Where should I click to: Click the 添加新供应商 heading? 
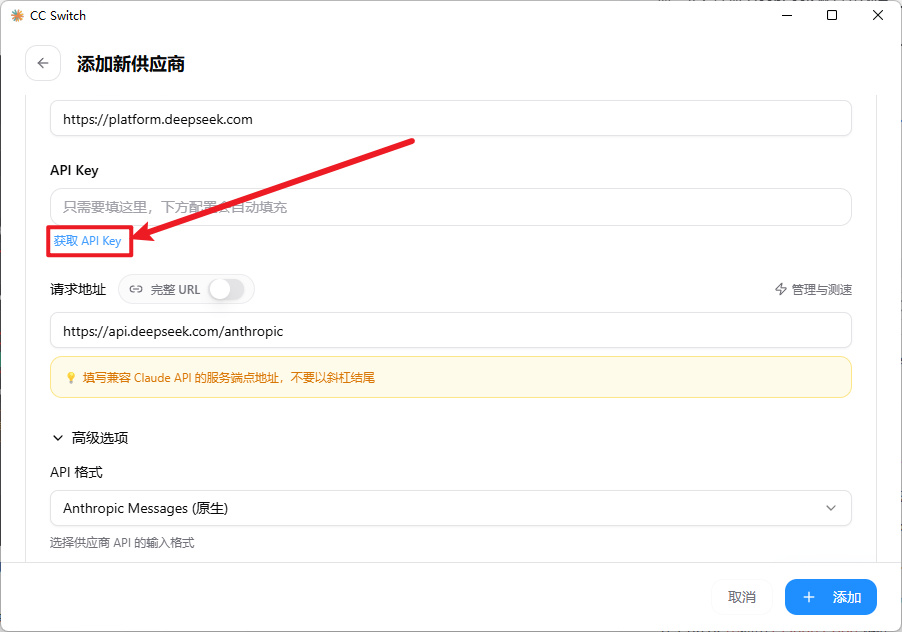[x=131, y=64]
